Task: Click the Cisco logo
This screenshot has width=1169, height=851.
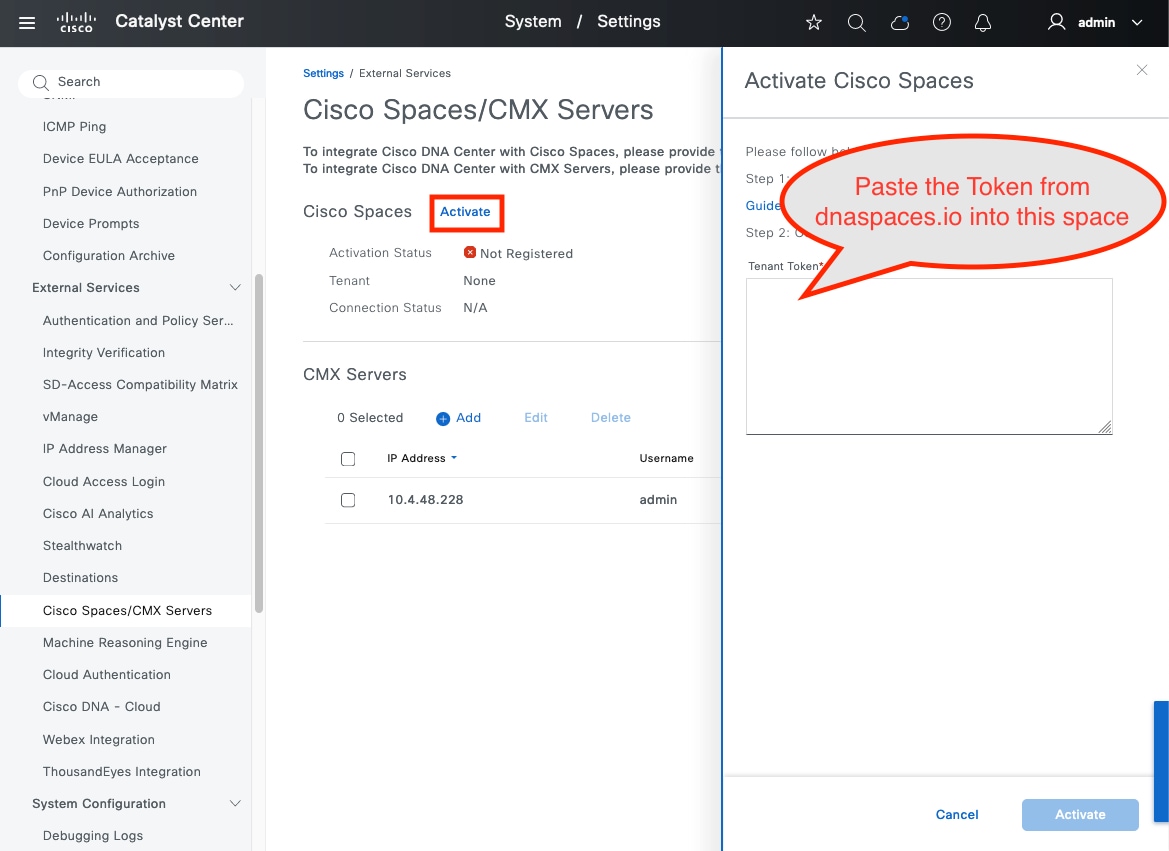Action: [76, 22]
